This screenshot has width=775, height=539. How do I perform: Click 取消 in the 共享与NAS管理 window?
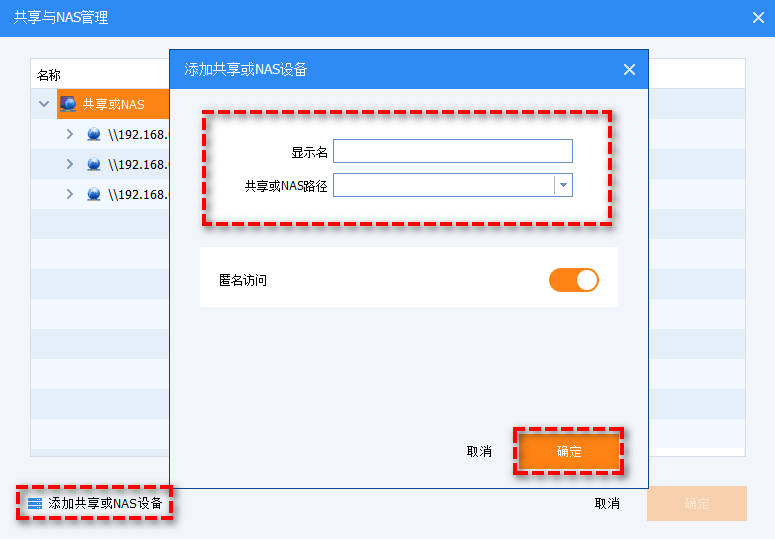point(607,503)
